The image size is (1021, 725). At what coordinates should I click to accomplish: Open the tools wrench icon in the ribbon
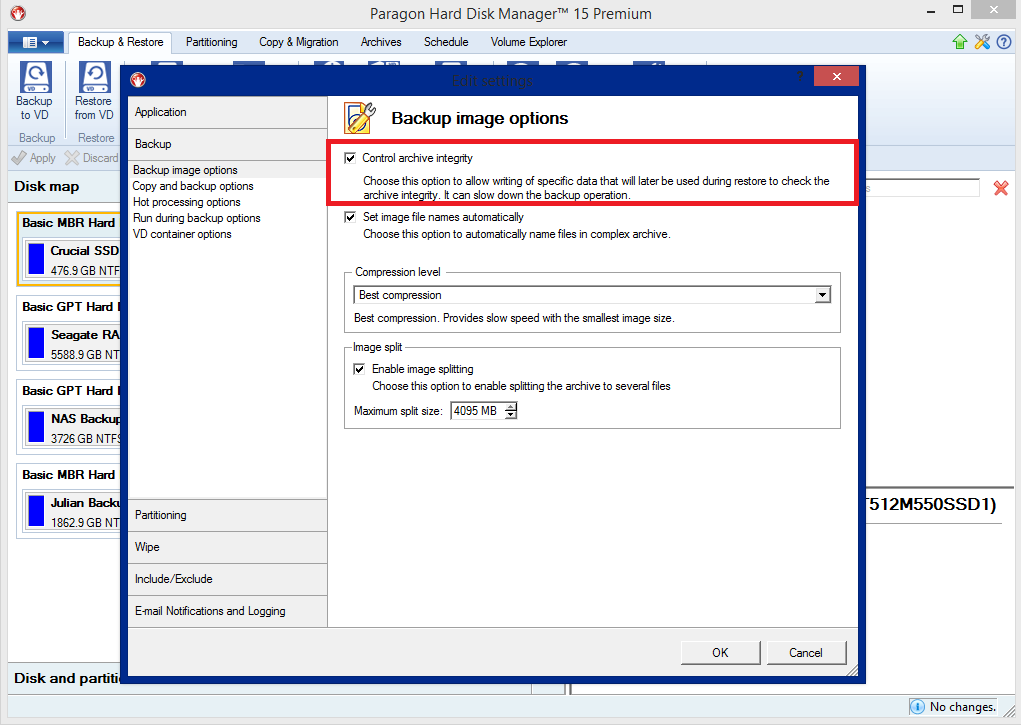(982, 42)
